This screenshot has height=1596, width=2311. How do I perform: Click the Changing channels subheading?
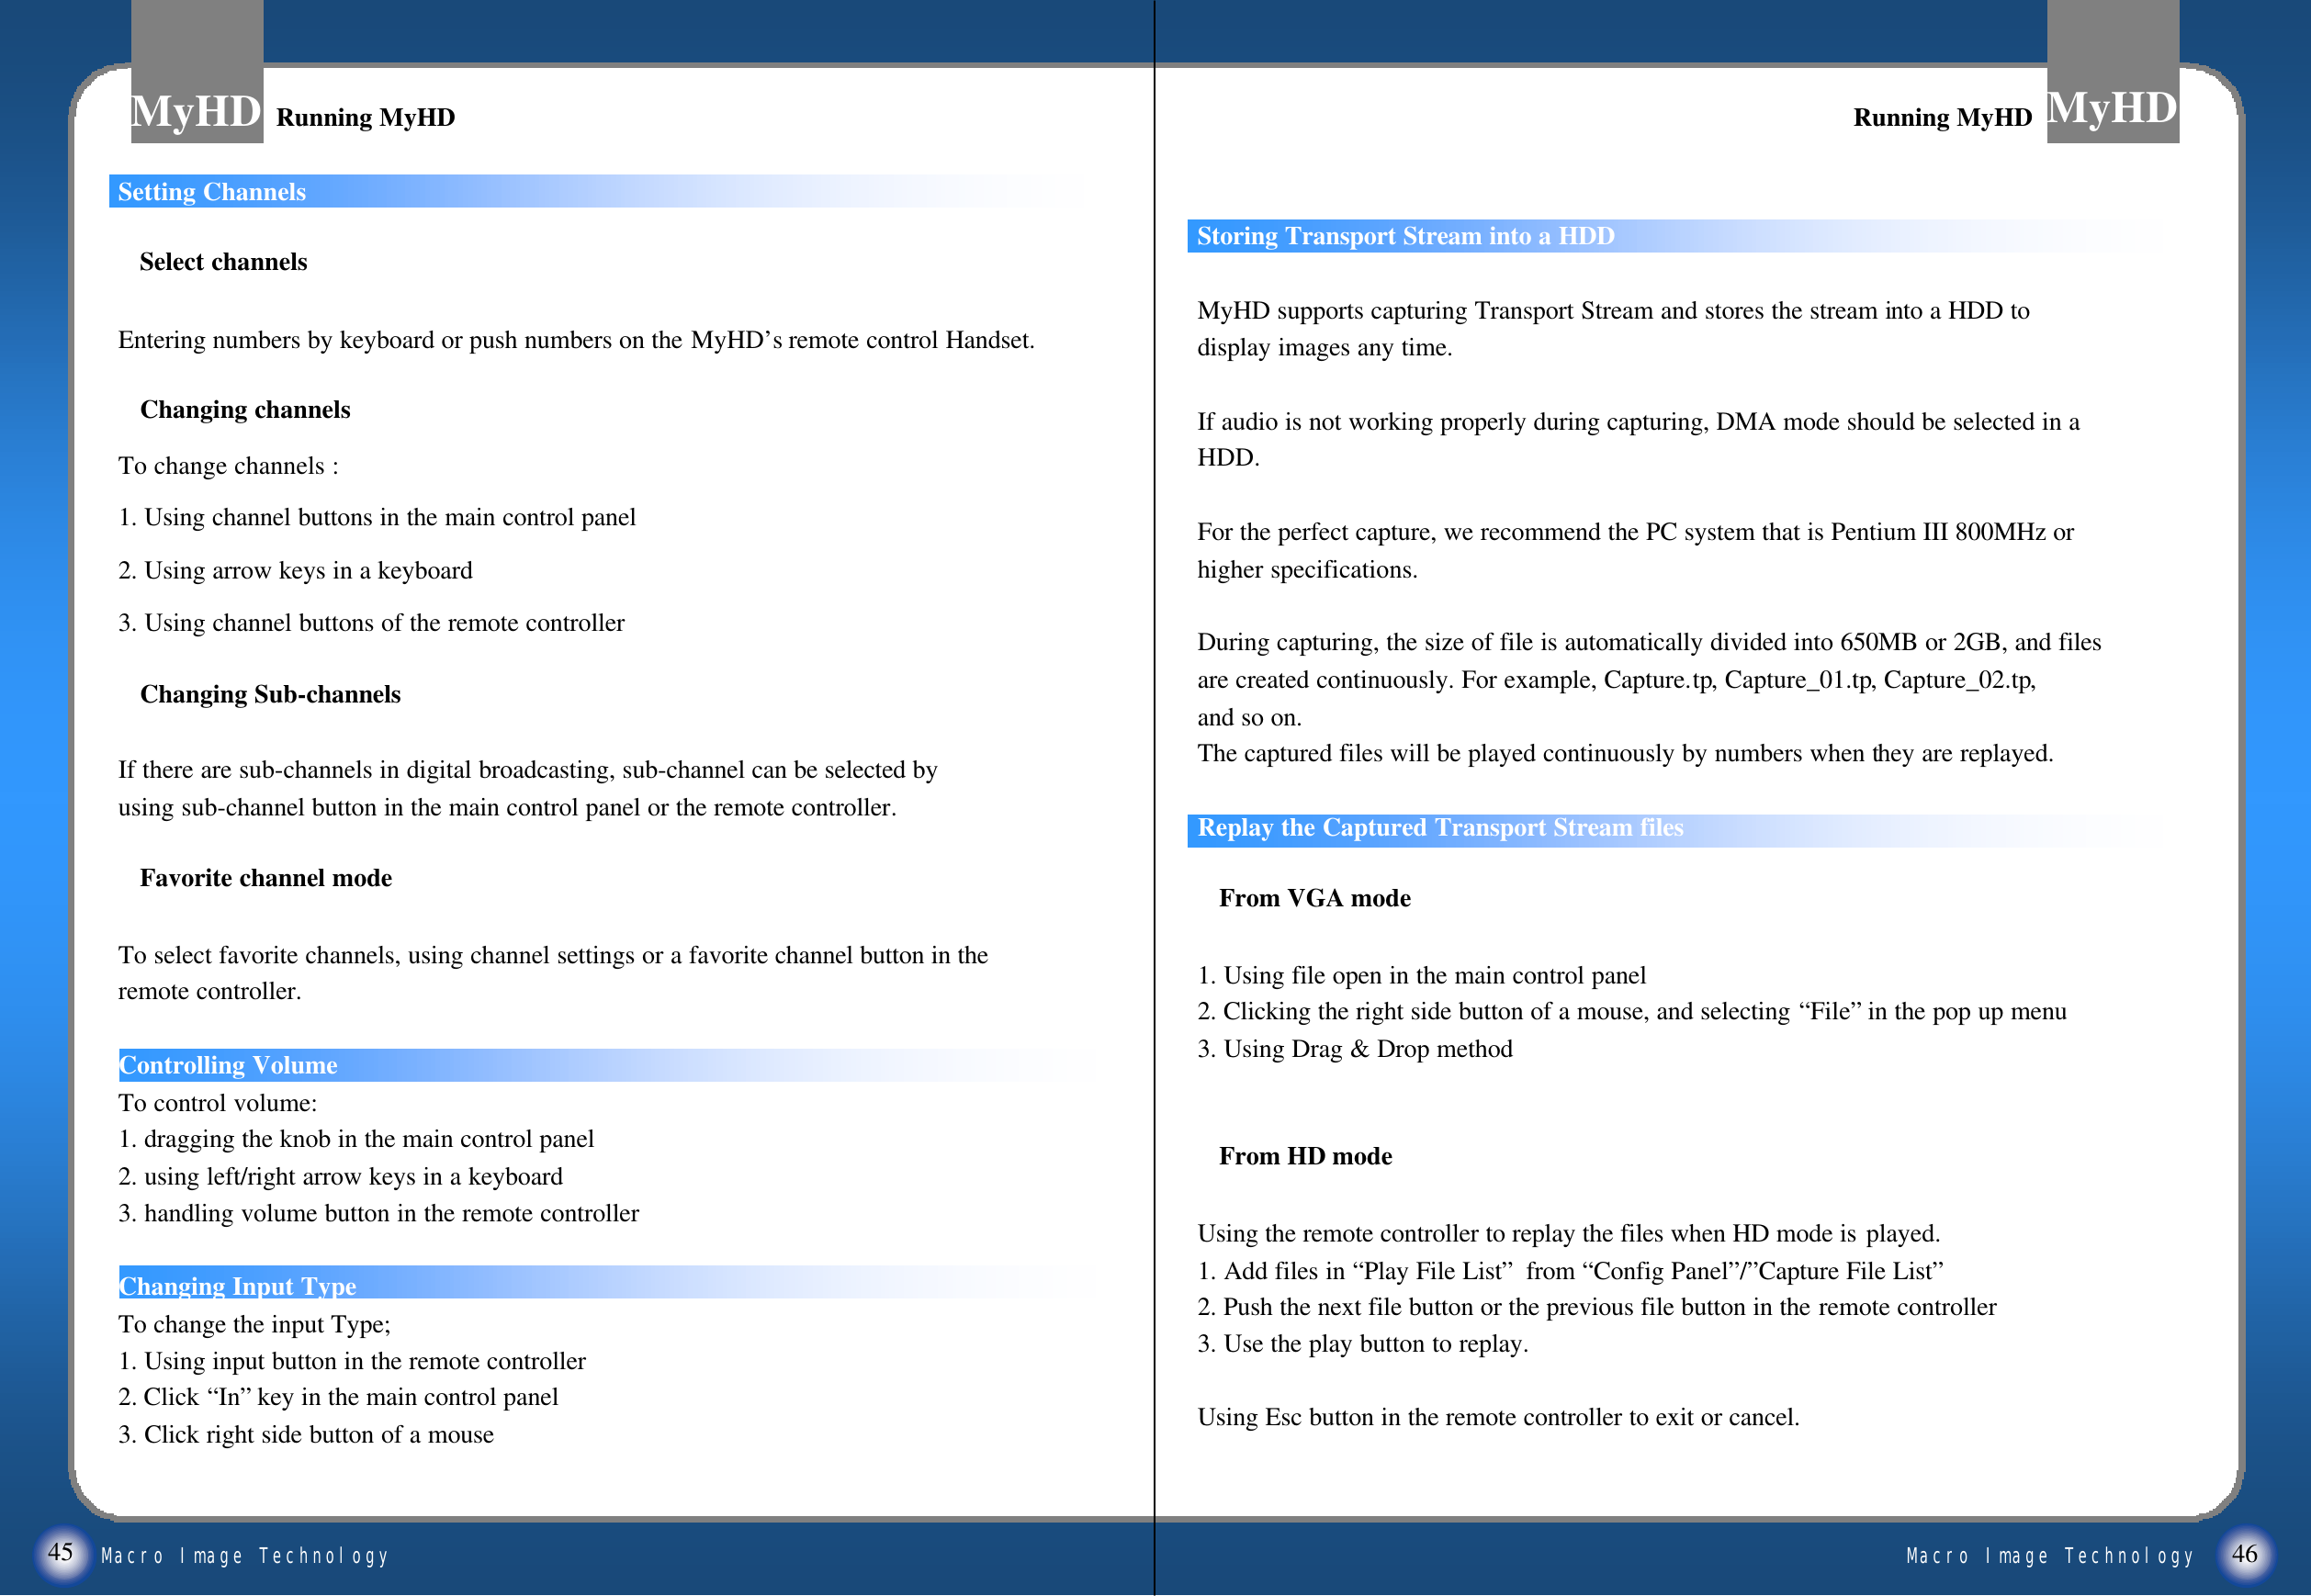click(x=245, y=410)
